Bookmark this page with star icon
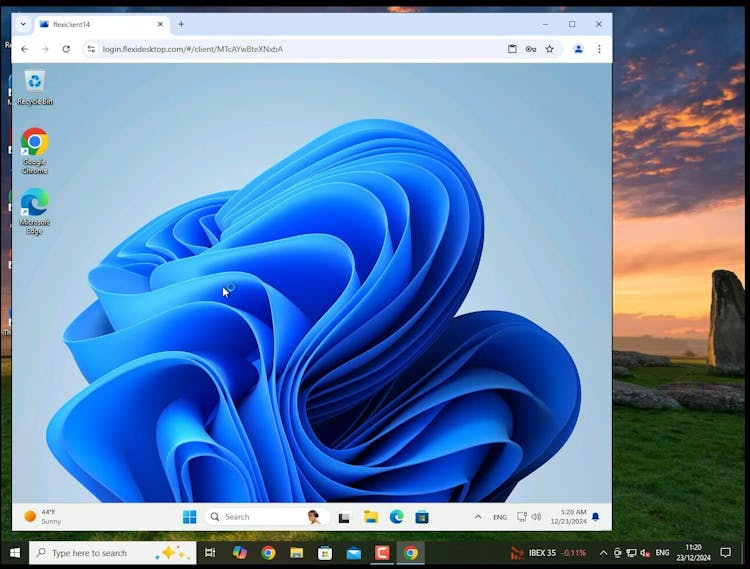The image size is (750, 569). click(x=549, y=48)
